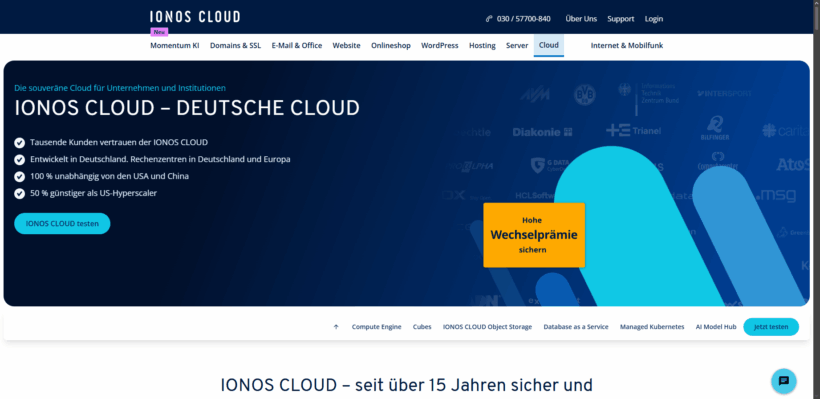Open the chat bubble icon
This screenshot has height=399, width=820.
coord(783,381)
